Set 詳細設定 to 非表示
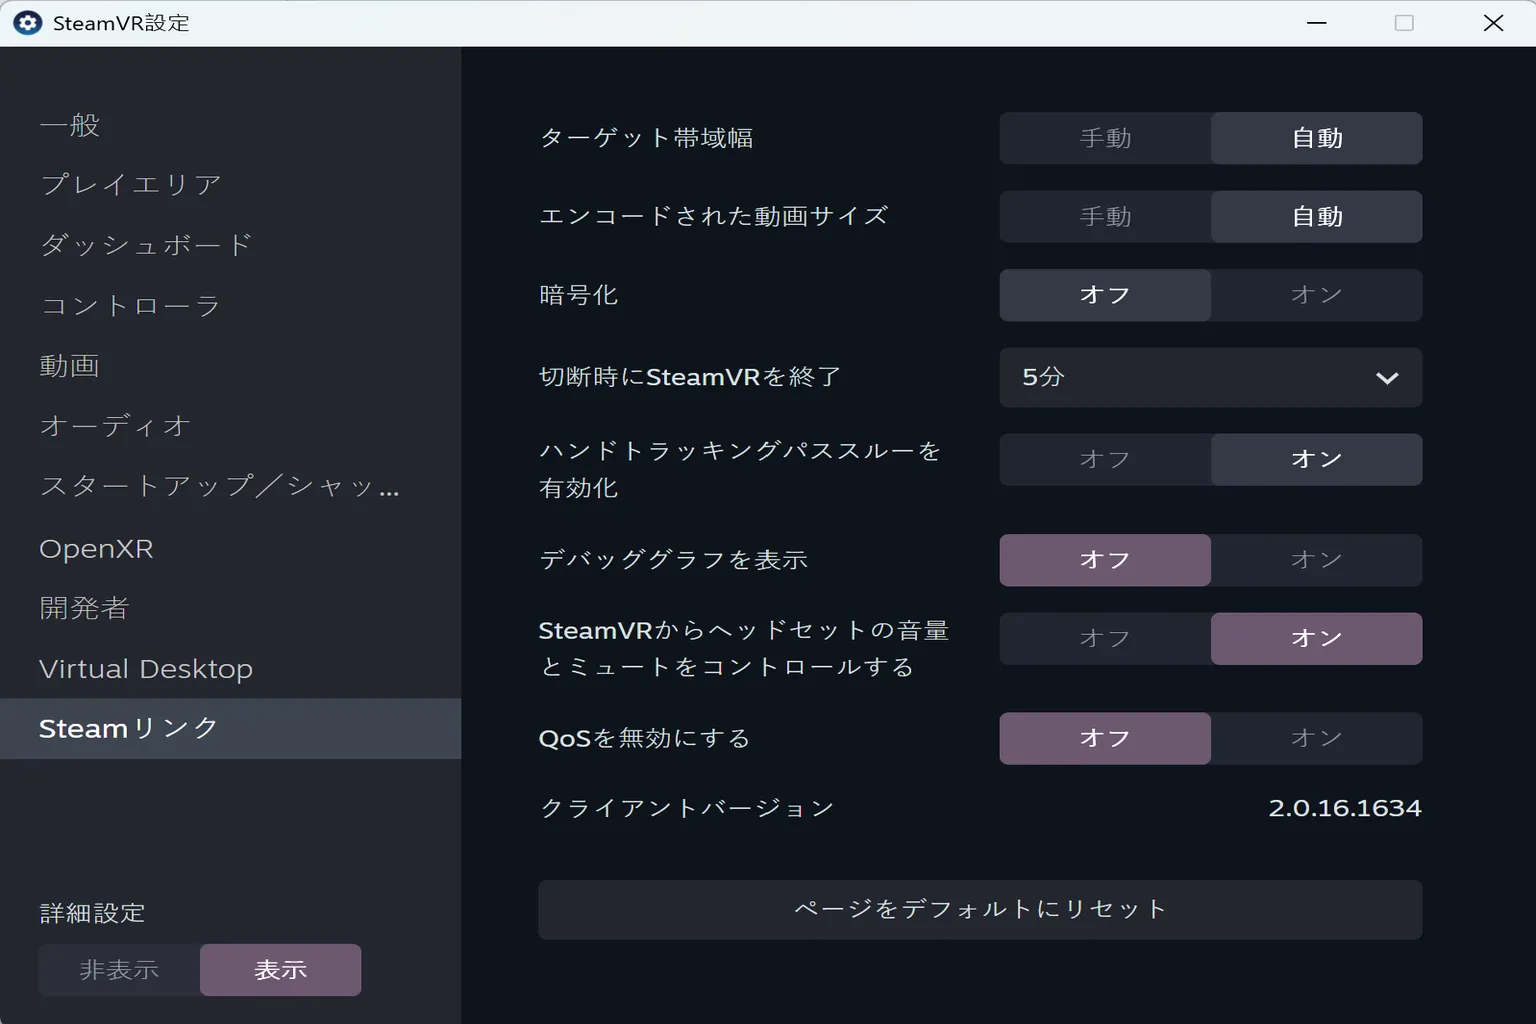1536x1024 pixels. (120, 970)
